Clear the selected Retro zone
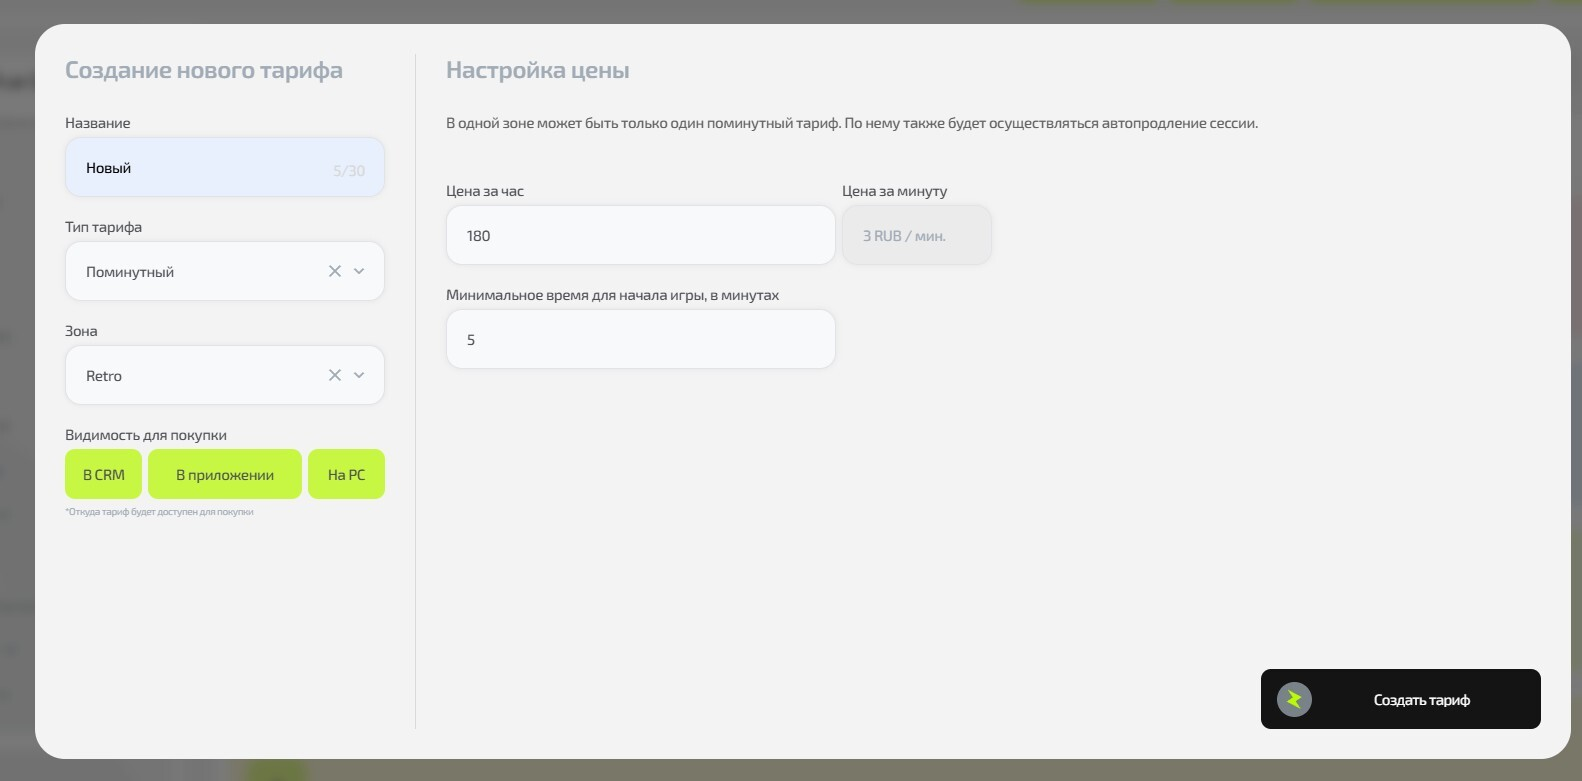1582x781 pixels. pos(335,375)
